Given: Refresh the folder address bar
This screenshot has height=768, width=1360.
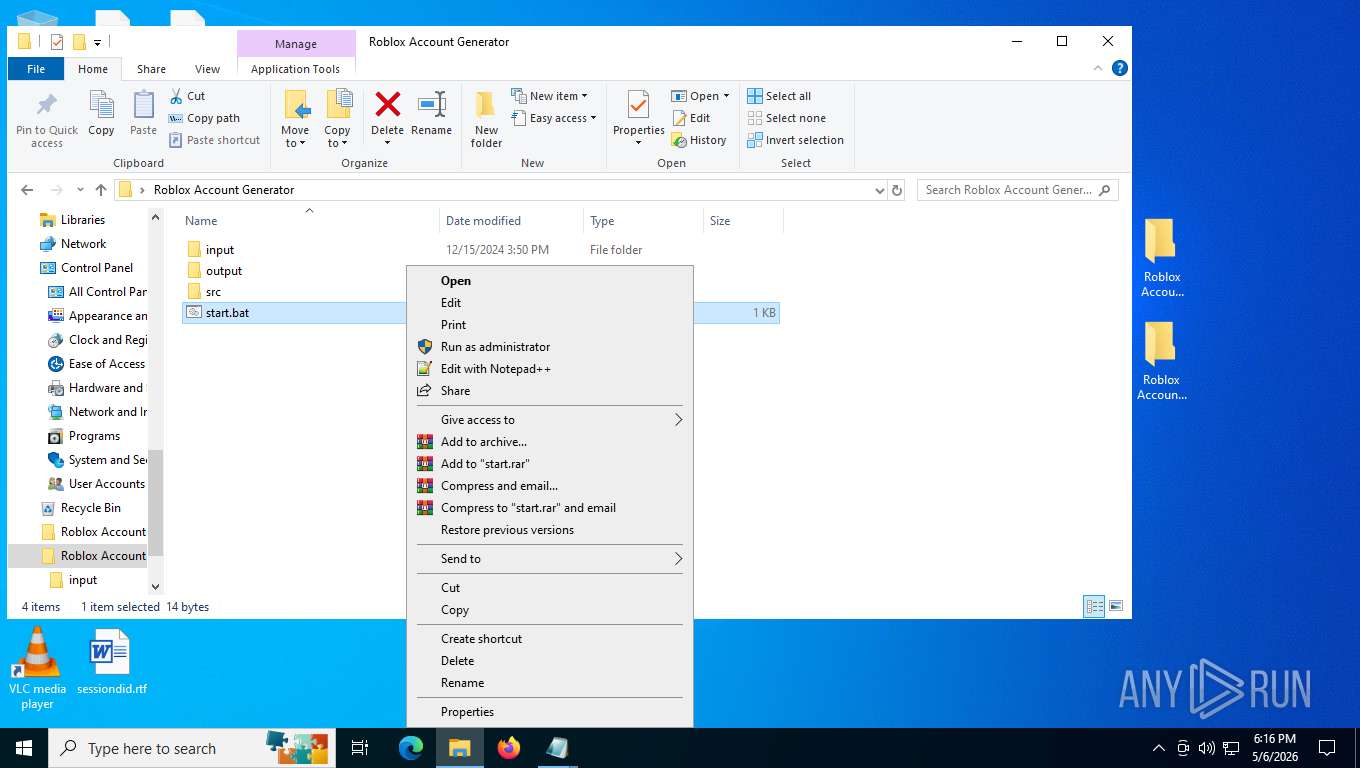Looking at the screenshot, I should tap(897, 190).
